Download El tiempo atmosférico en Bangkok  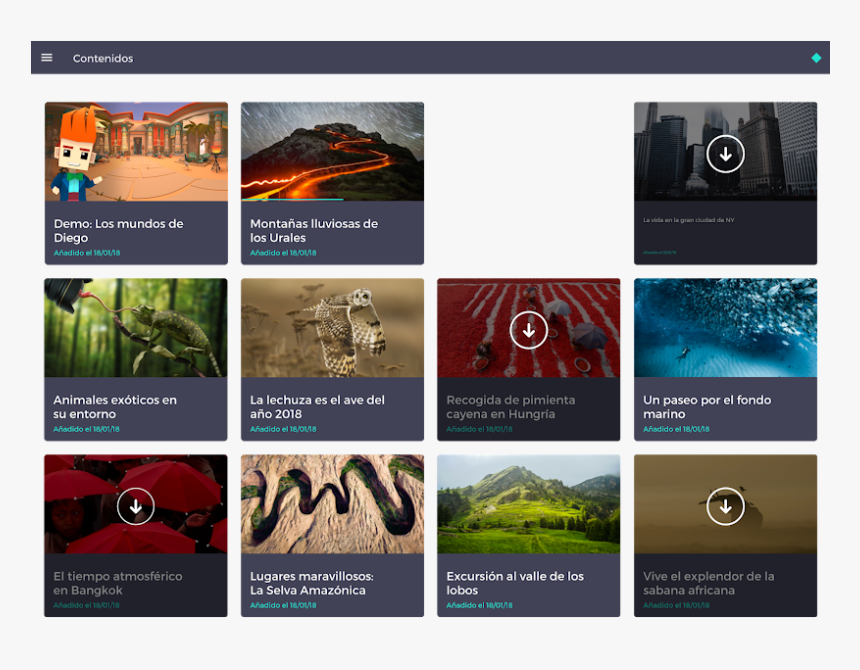[x=136, y=507]
